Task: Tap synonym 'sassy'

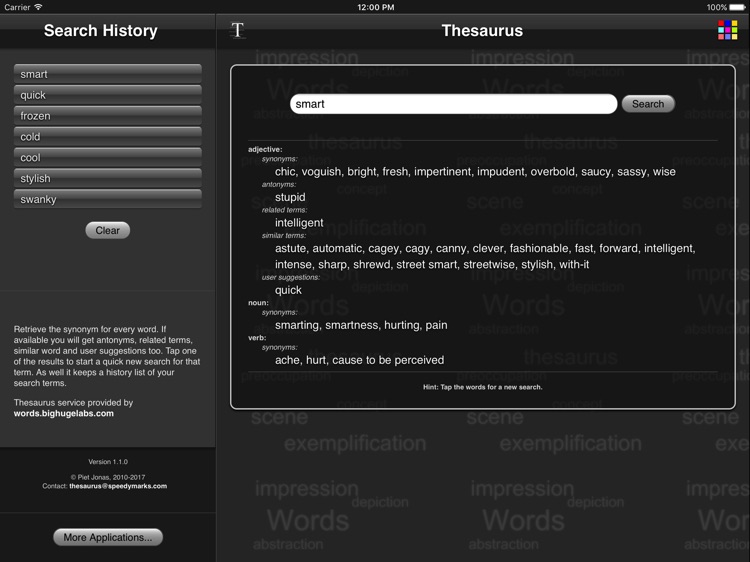Action: [631, 172]
